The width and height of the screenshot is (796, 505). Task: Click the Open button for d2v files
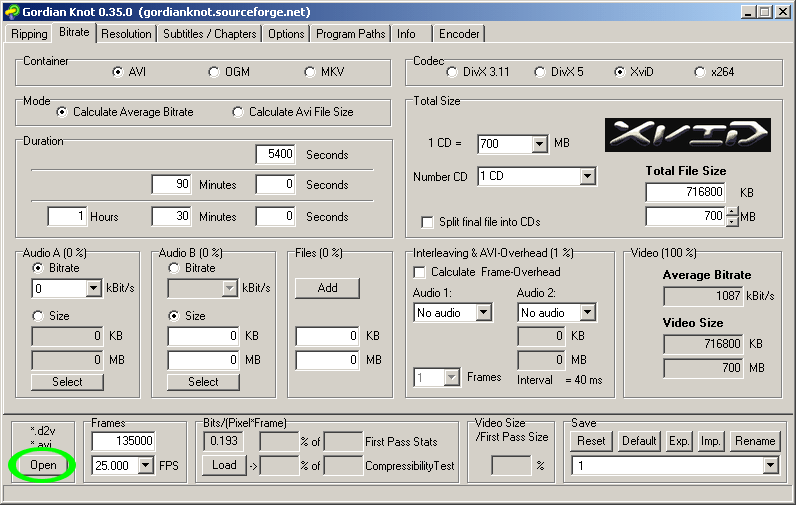click(43, 465)
